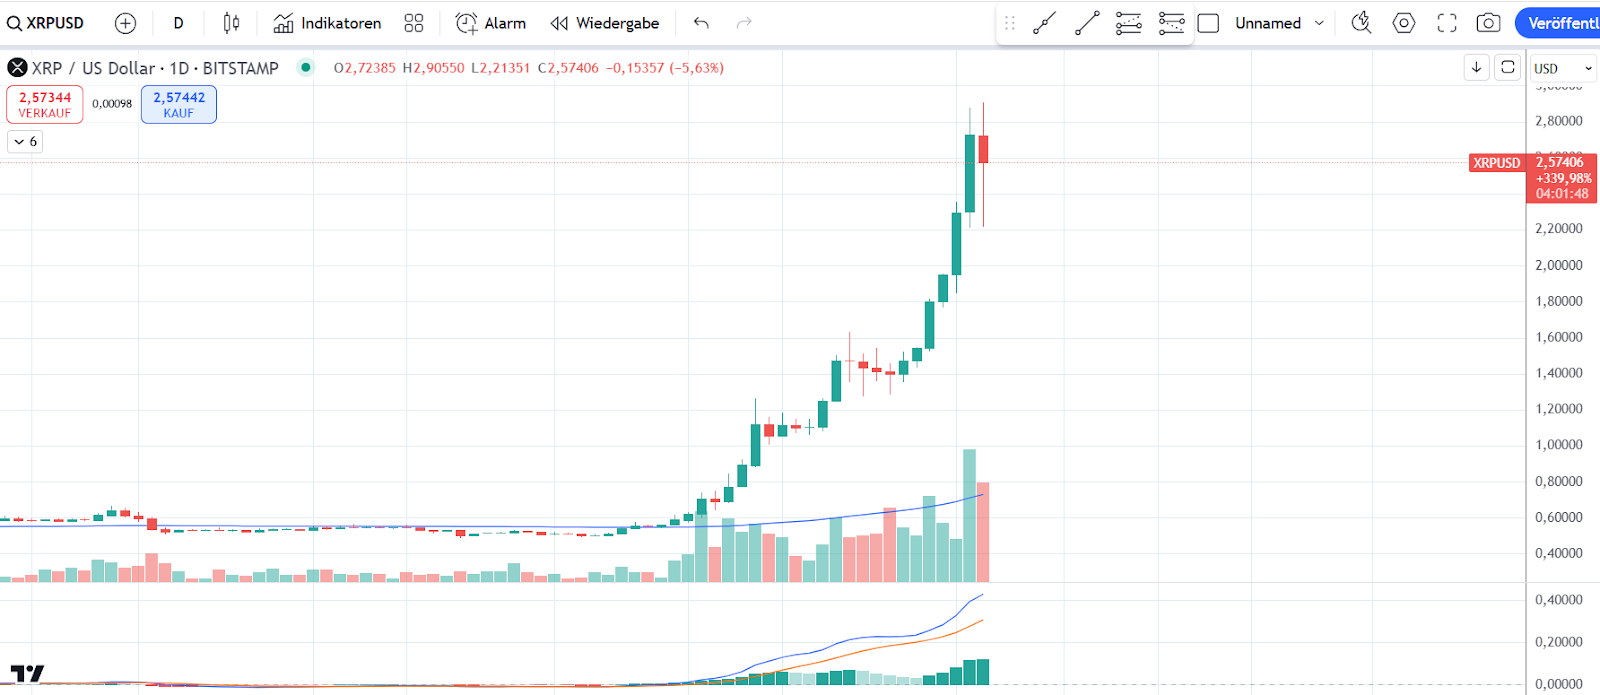
Task: Open the chart layout selector square
Action: [1208, 23]
